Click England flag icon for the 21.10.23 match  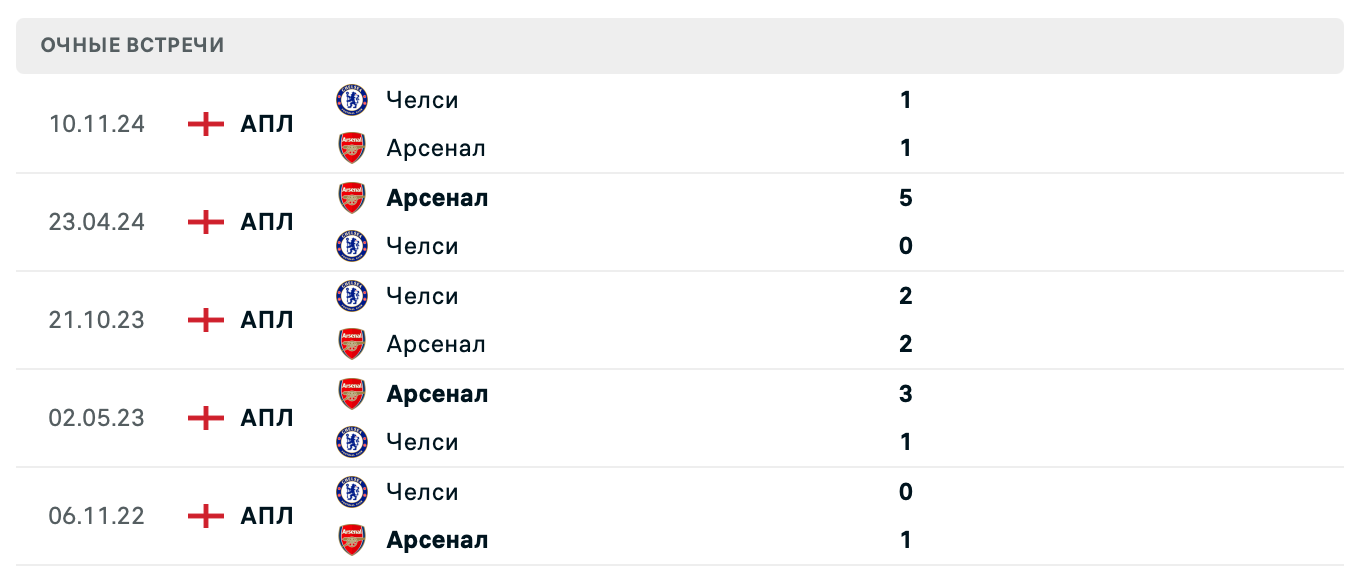(206, 320)
